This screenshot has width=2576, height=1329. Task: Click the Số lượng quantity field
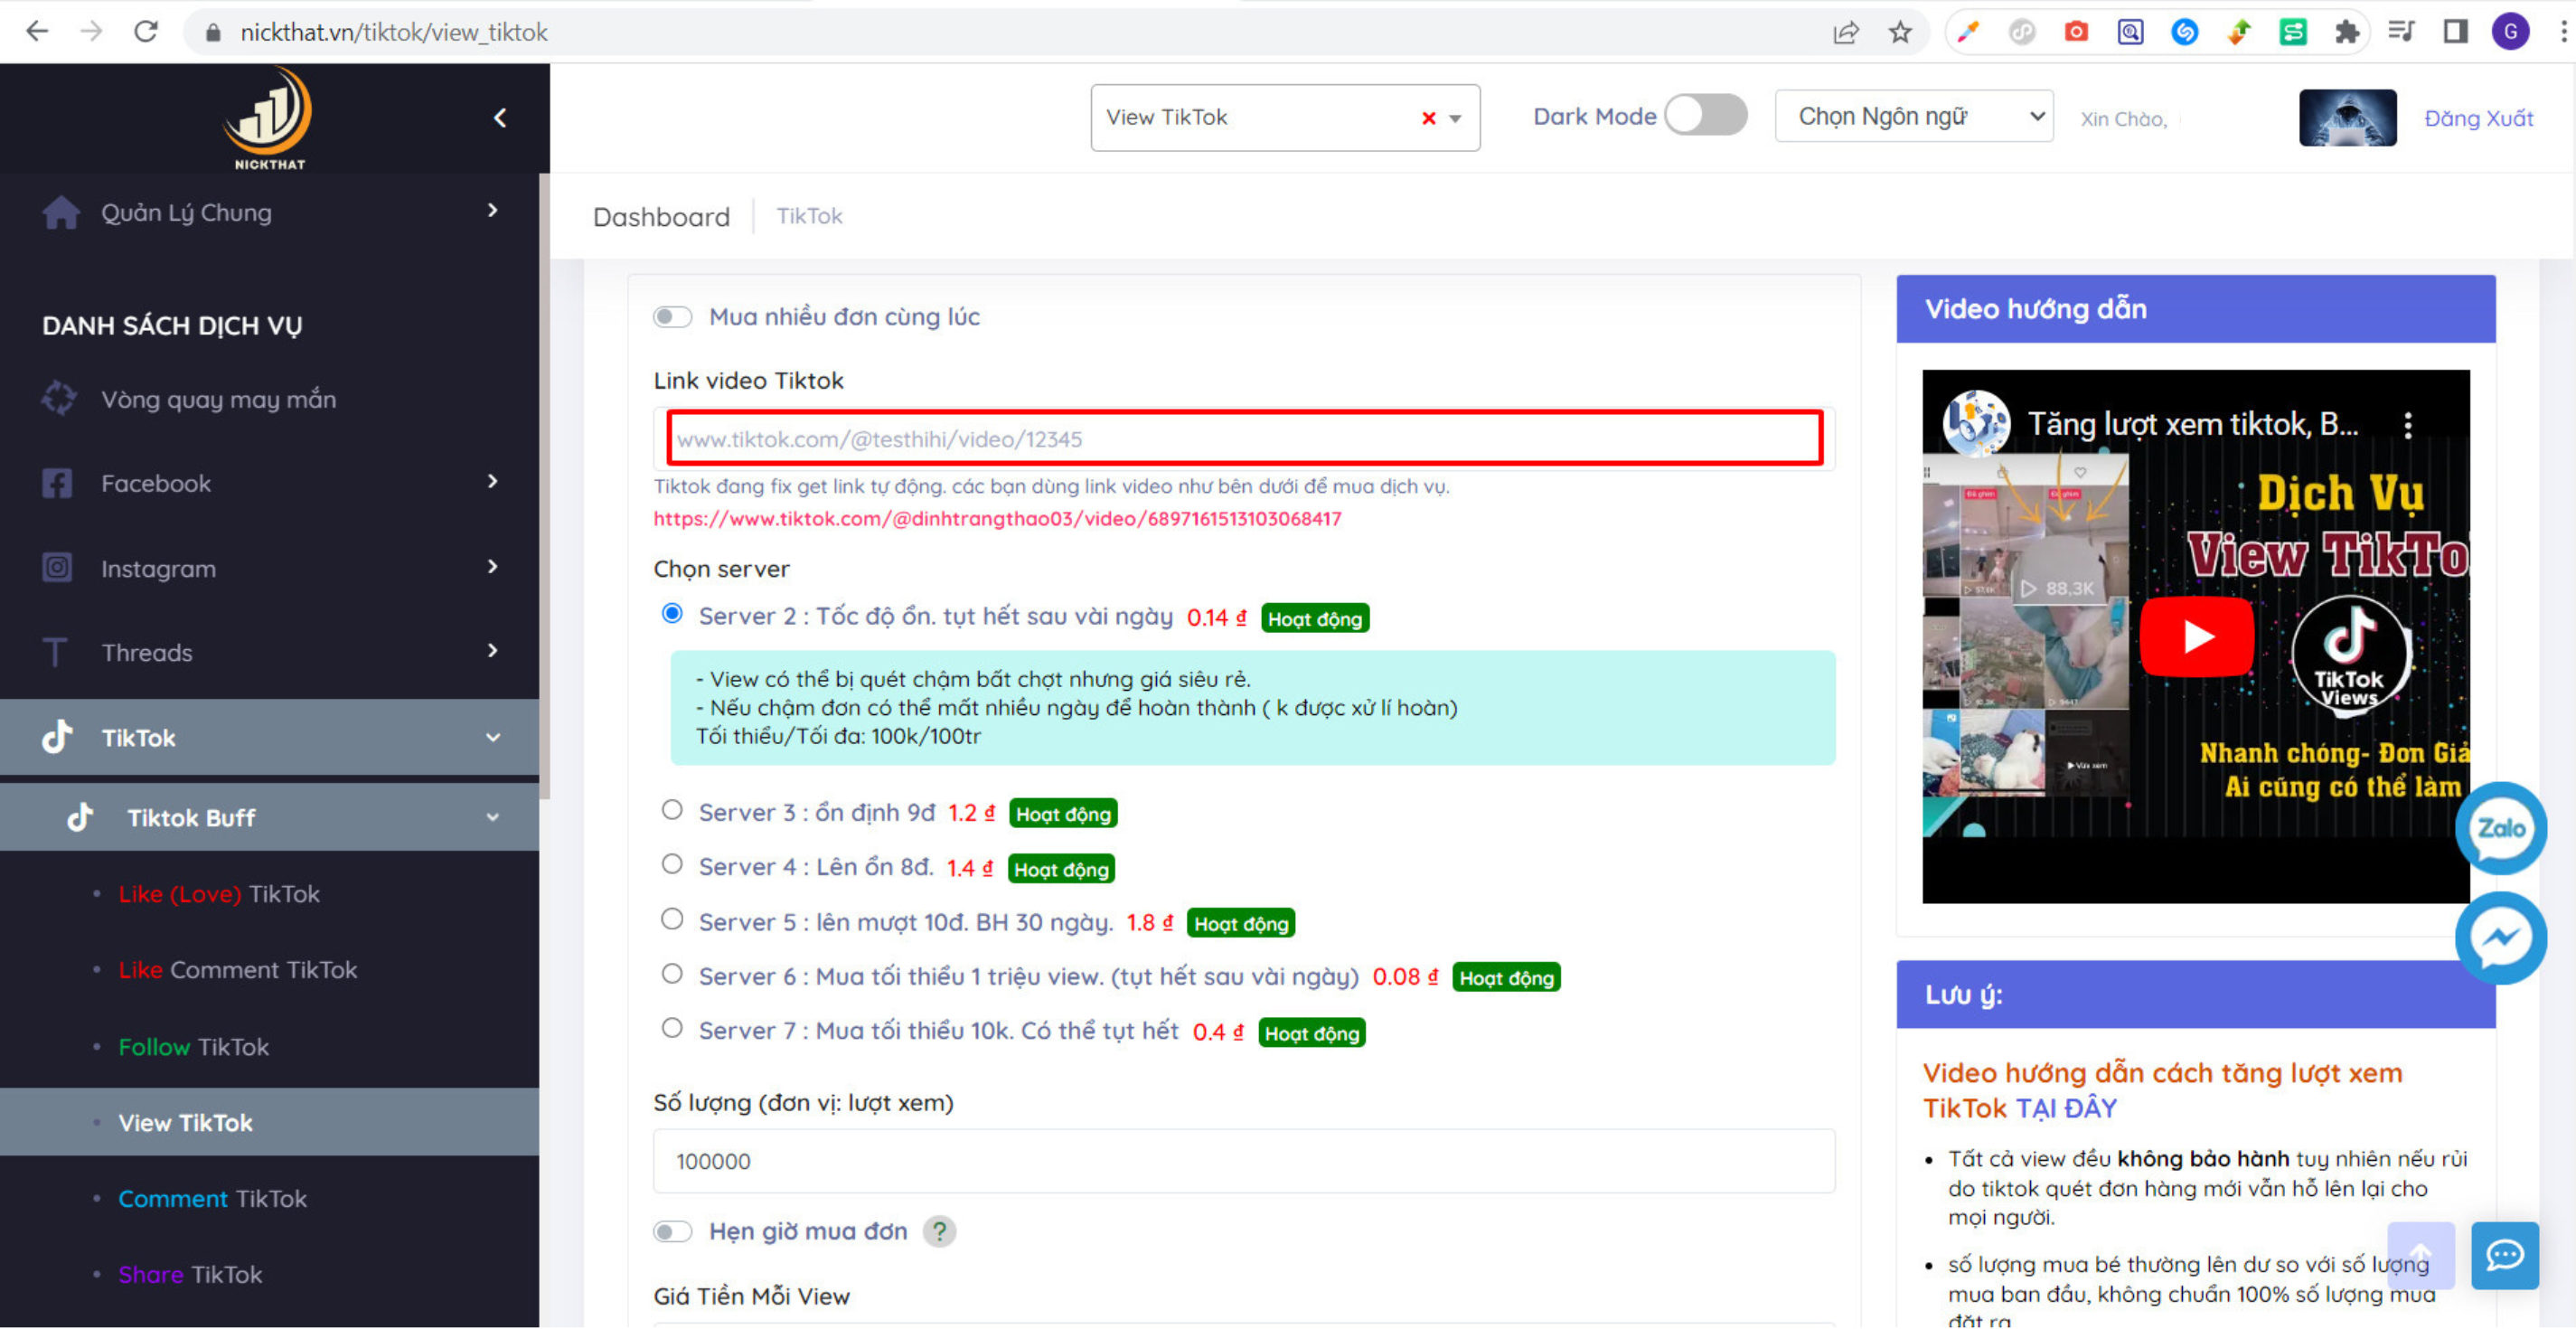1244,1161
